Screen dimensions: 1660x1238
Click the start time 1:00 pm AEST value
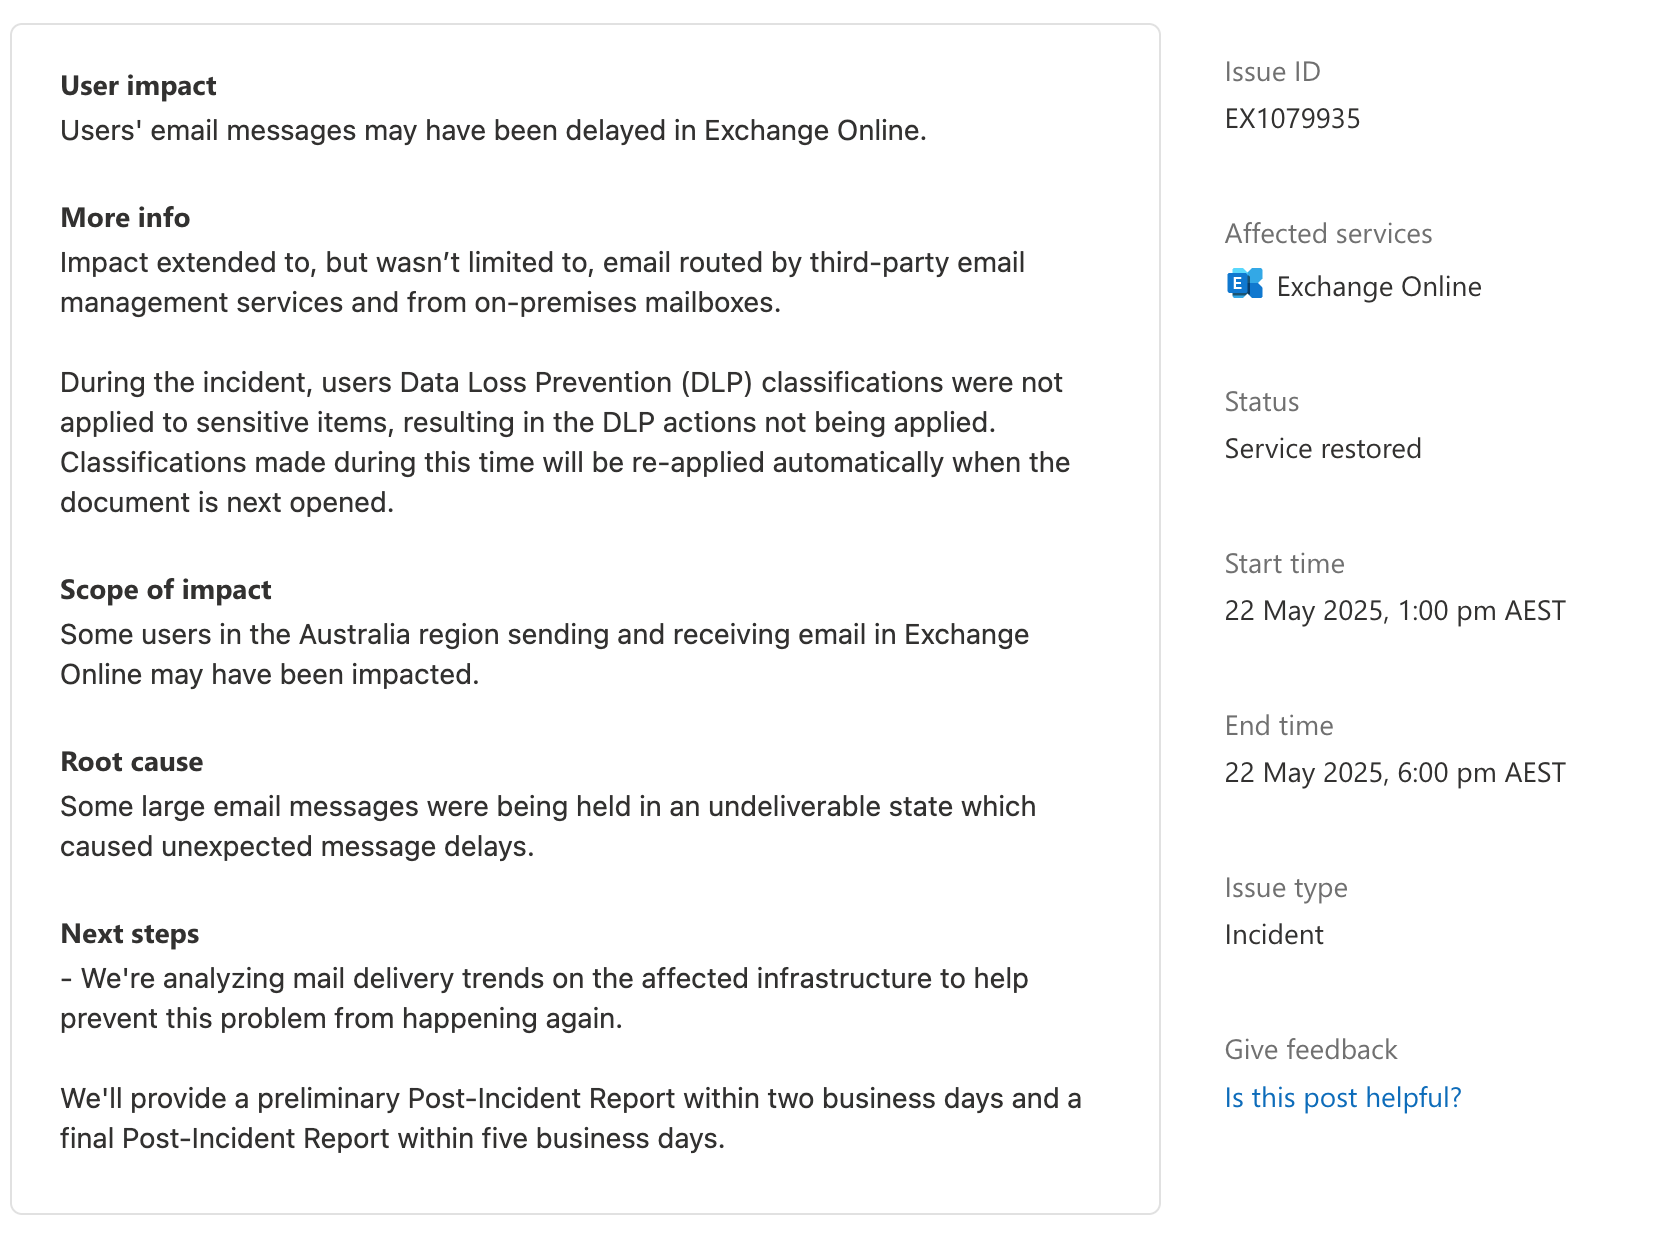[x=1395, y=611]
